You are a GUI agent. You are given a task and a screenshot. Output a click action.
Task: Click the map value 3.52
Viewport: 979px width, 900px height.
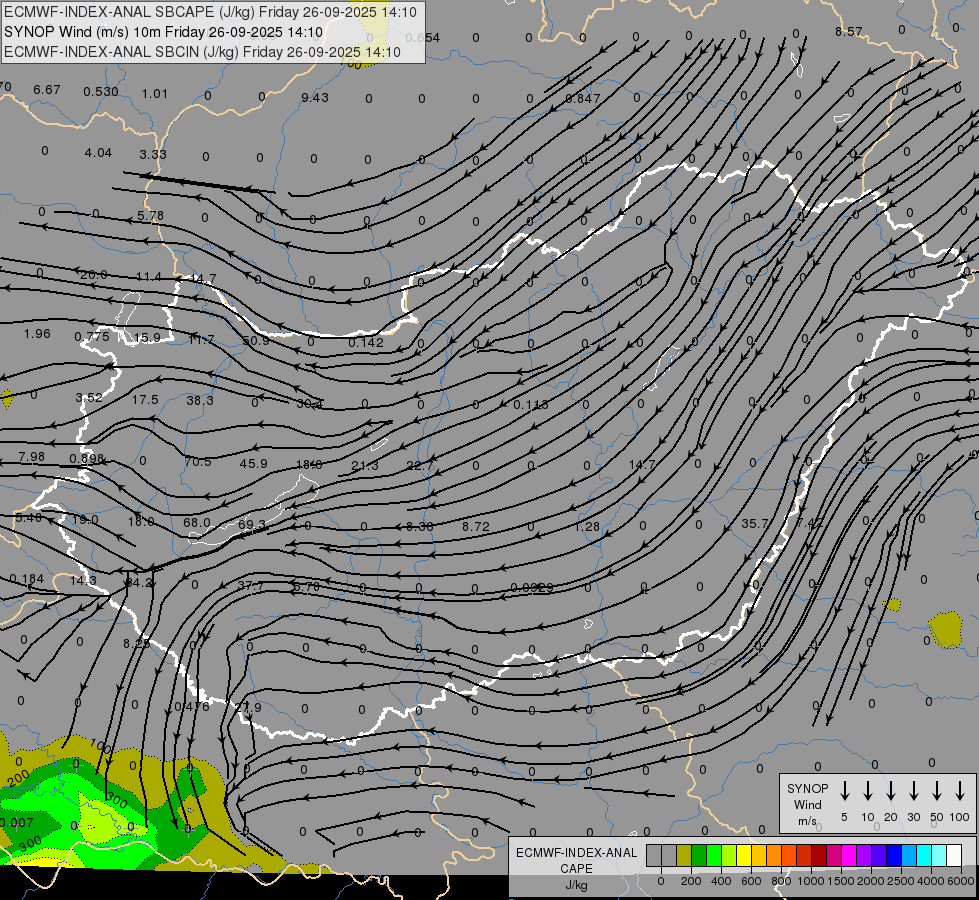point(89,397)
